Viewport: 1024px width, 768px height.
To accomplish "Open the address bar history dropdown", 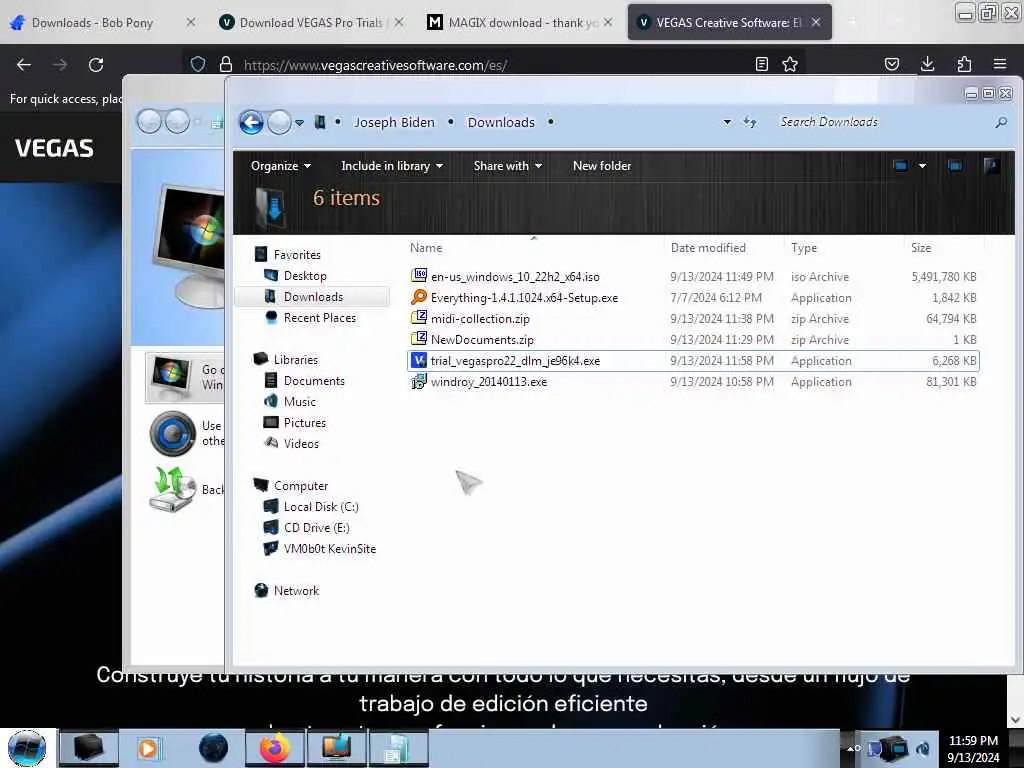I will (727, 122).
